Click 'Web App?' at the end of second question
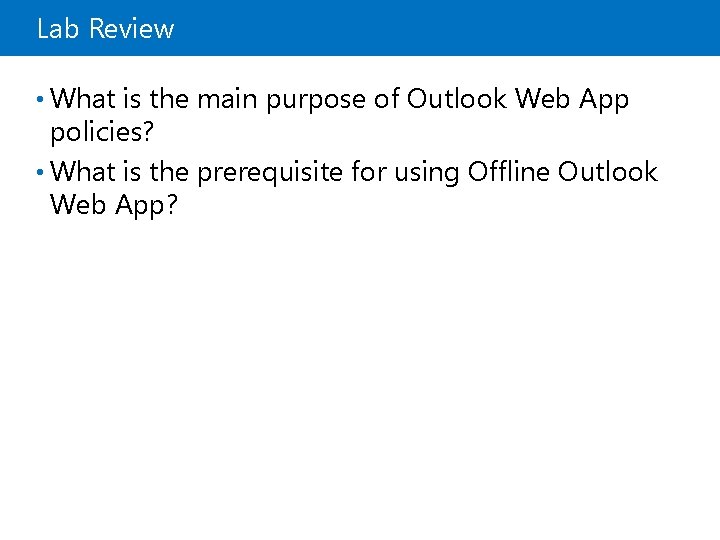The width and height of the screenshot is (720, 540). point(113,205)
